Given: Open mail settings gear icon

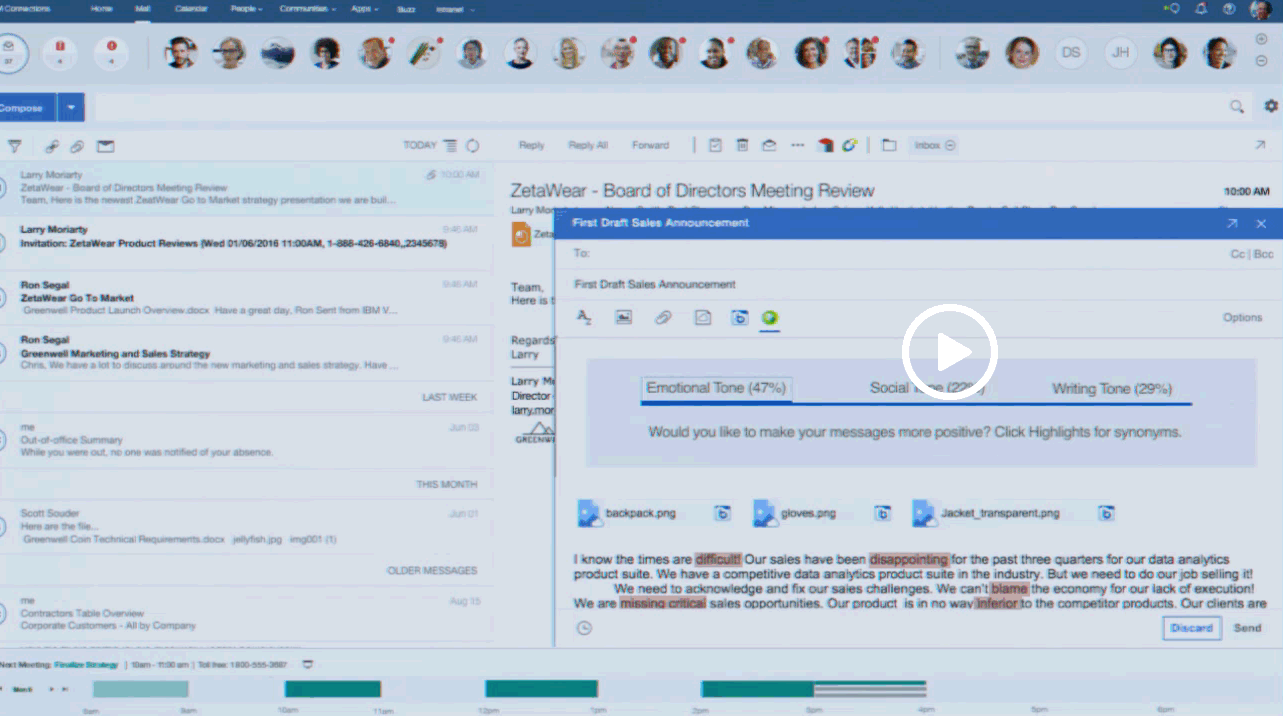Looking at the screenshot, I should tap(1271, 106).
